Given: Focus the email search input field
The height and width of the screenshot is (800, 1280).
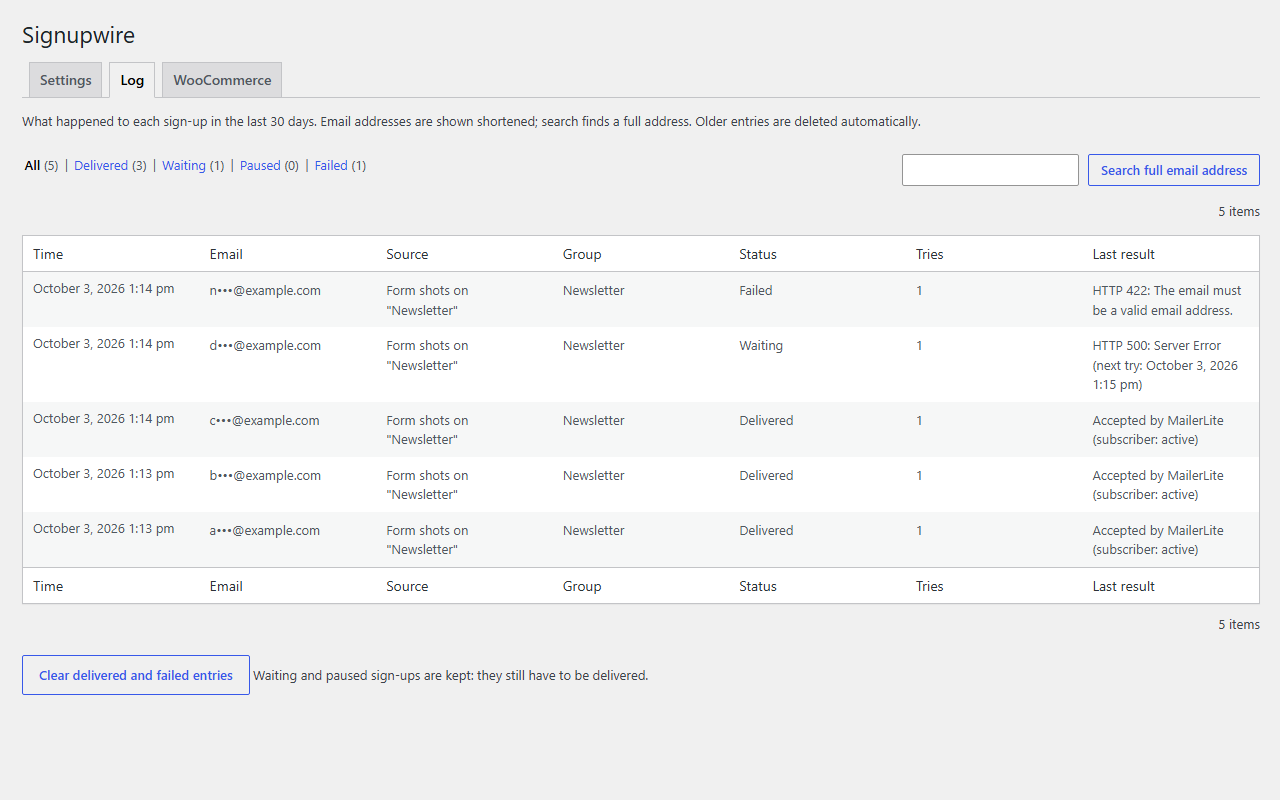Looking at the screenshot, I should coord(990,170).
